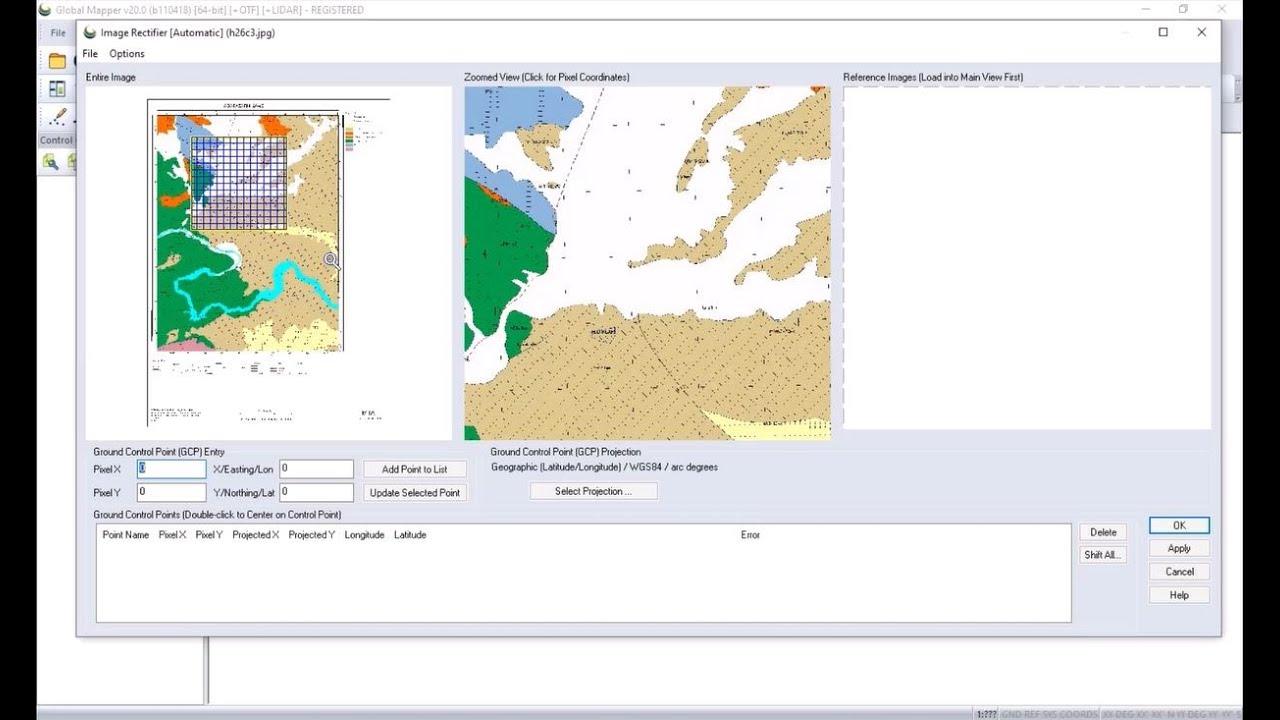Select the digitizer pencil tool in Global Mapper

click(60, 116)
